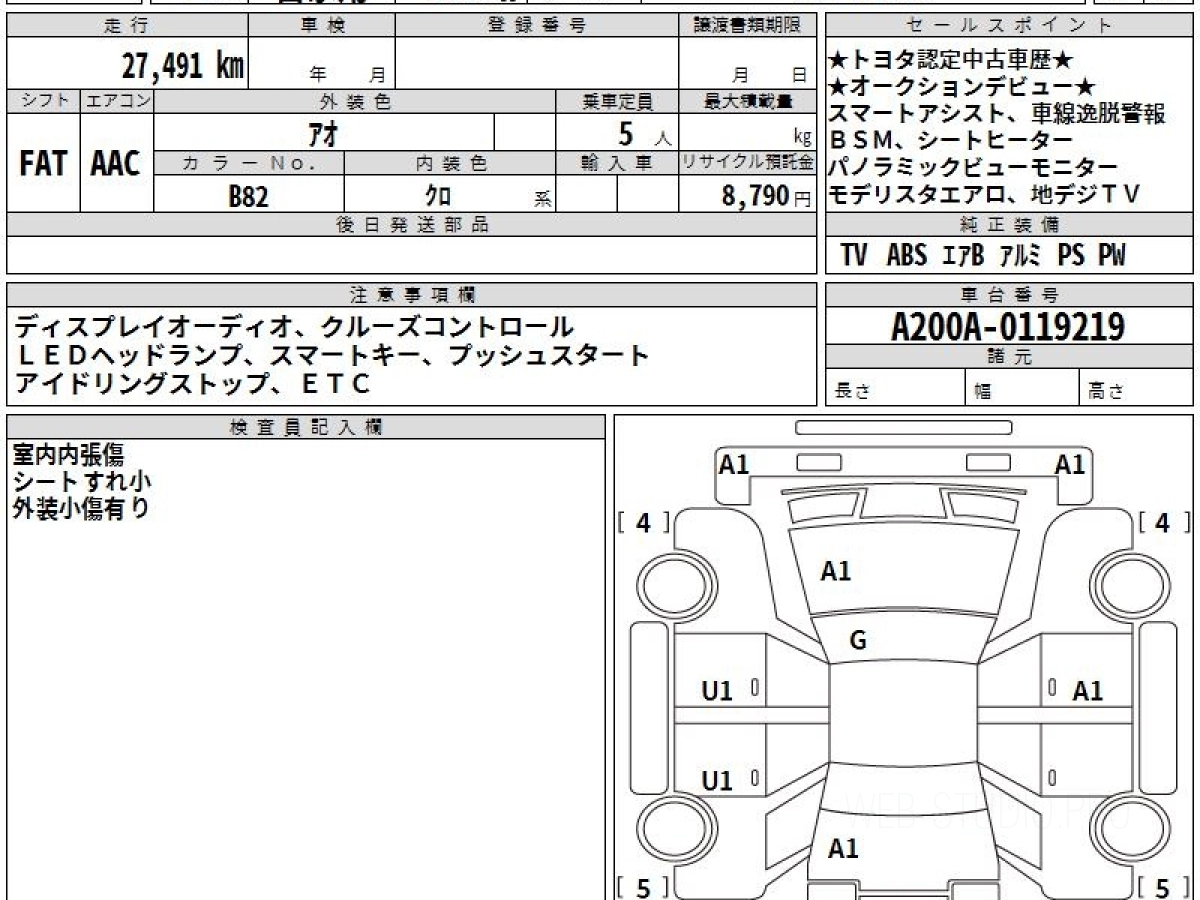Select the color code B82
The height and width of the screenshot is (900, 1200).
[x=249, y=196]
